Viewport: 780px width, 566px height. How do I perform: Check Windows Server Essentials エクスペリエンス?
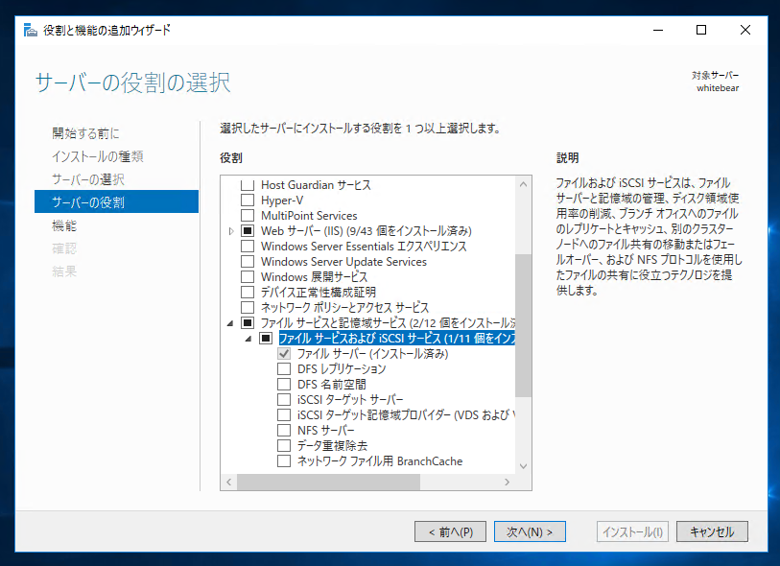(x=247, y=246)
